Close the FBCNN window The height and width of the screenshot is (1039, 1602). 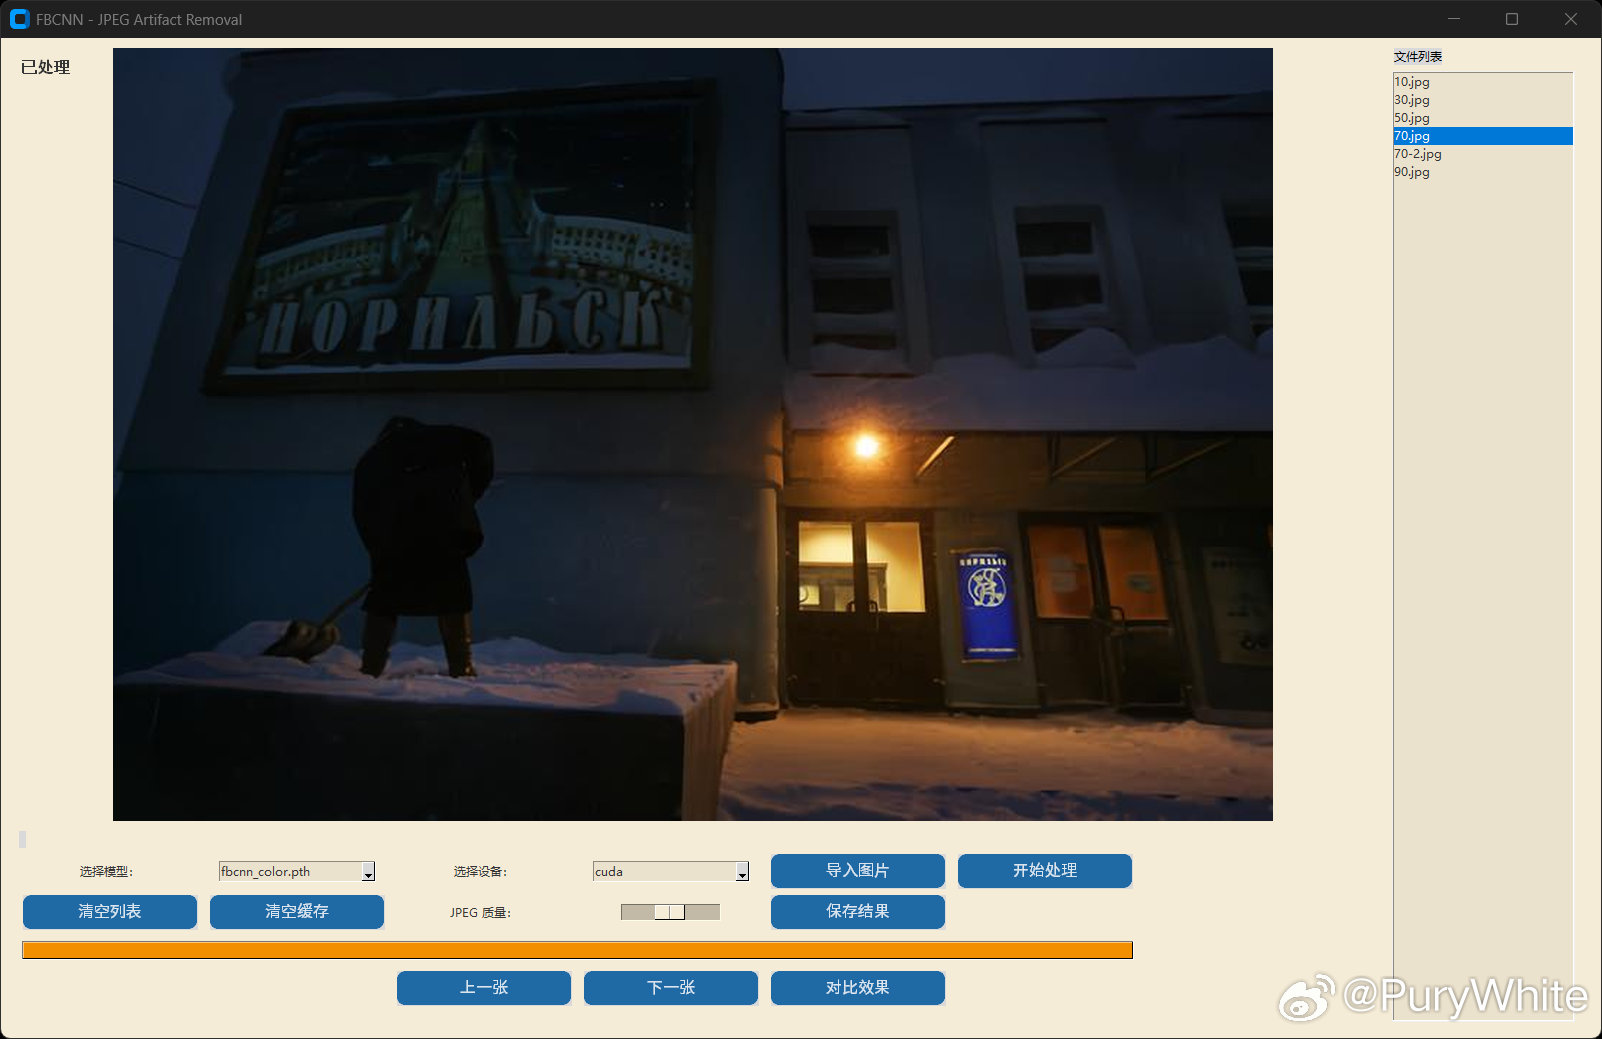point(1571,19)
